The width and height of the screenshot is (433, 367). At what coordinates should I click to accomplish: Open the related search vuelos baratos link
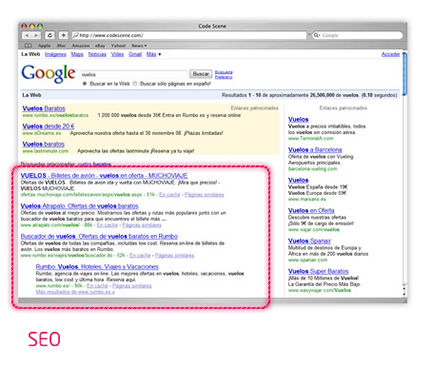94,164
